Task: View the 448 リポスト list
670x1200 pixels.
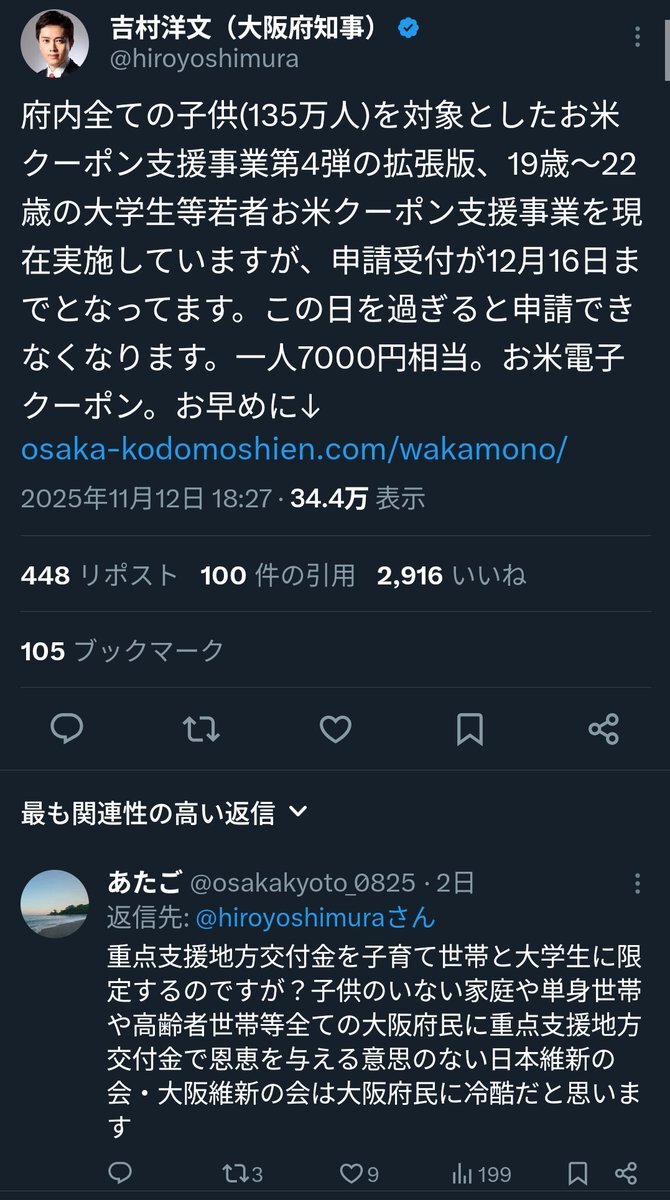Action: [99, 575]
